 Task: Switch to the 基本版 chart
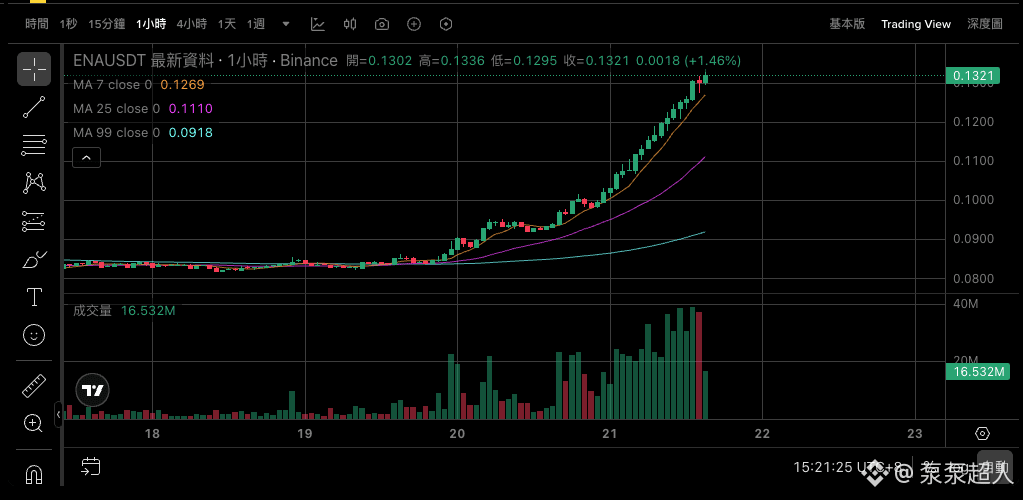847,24
